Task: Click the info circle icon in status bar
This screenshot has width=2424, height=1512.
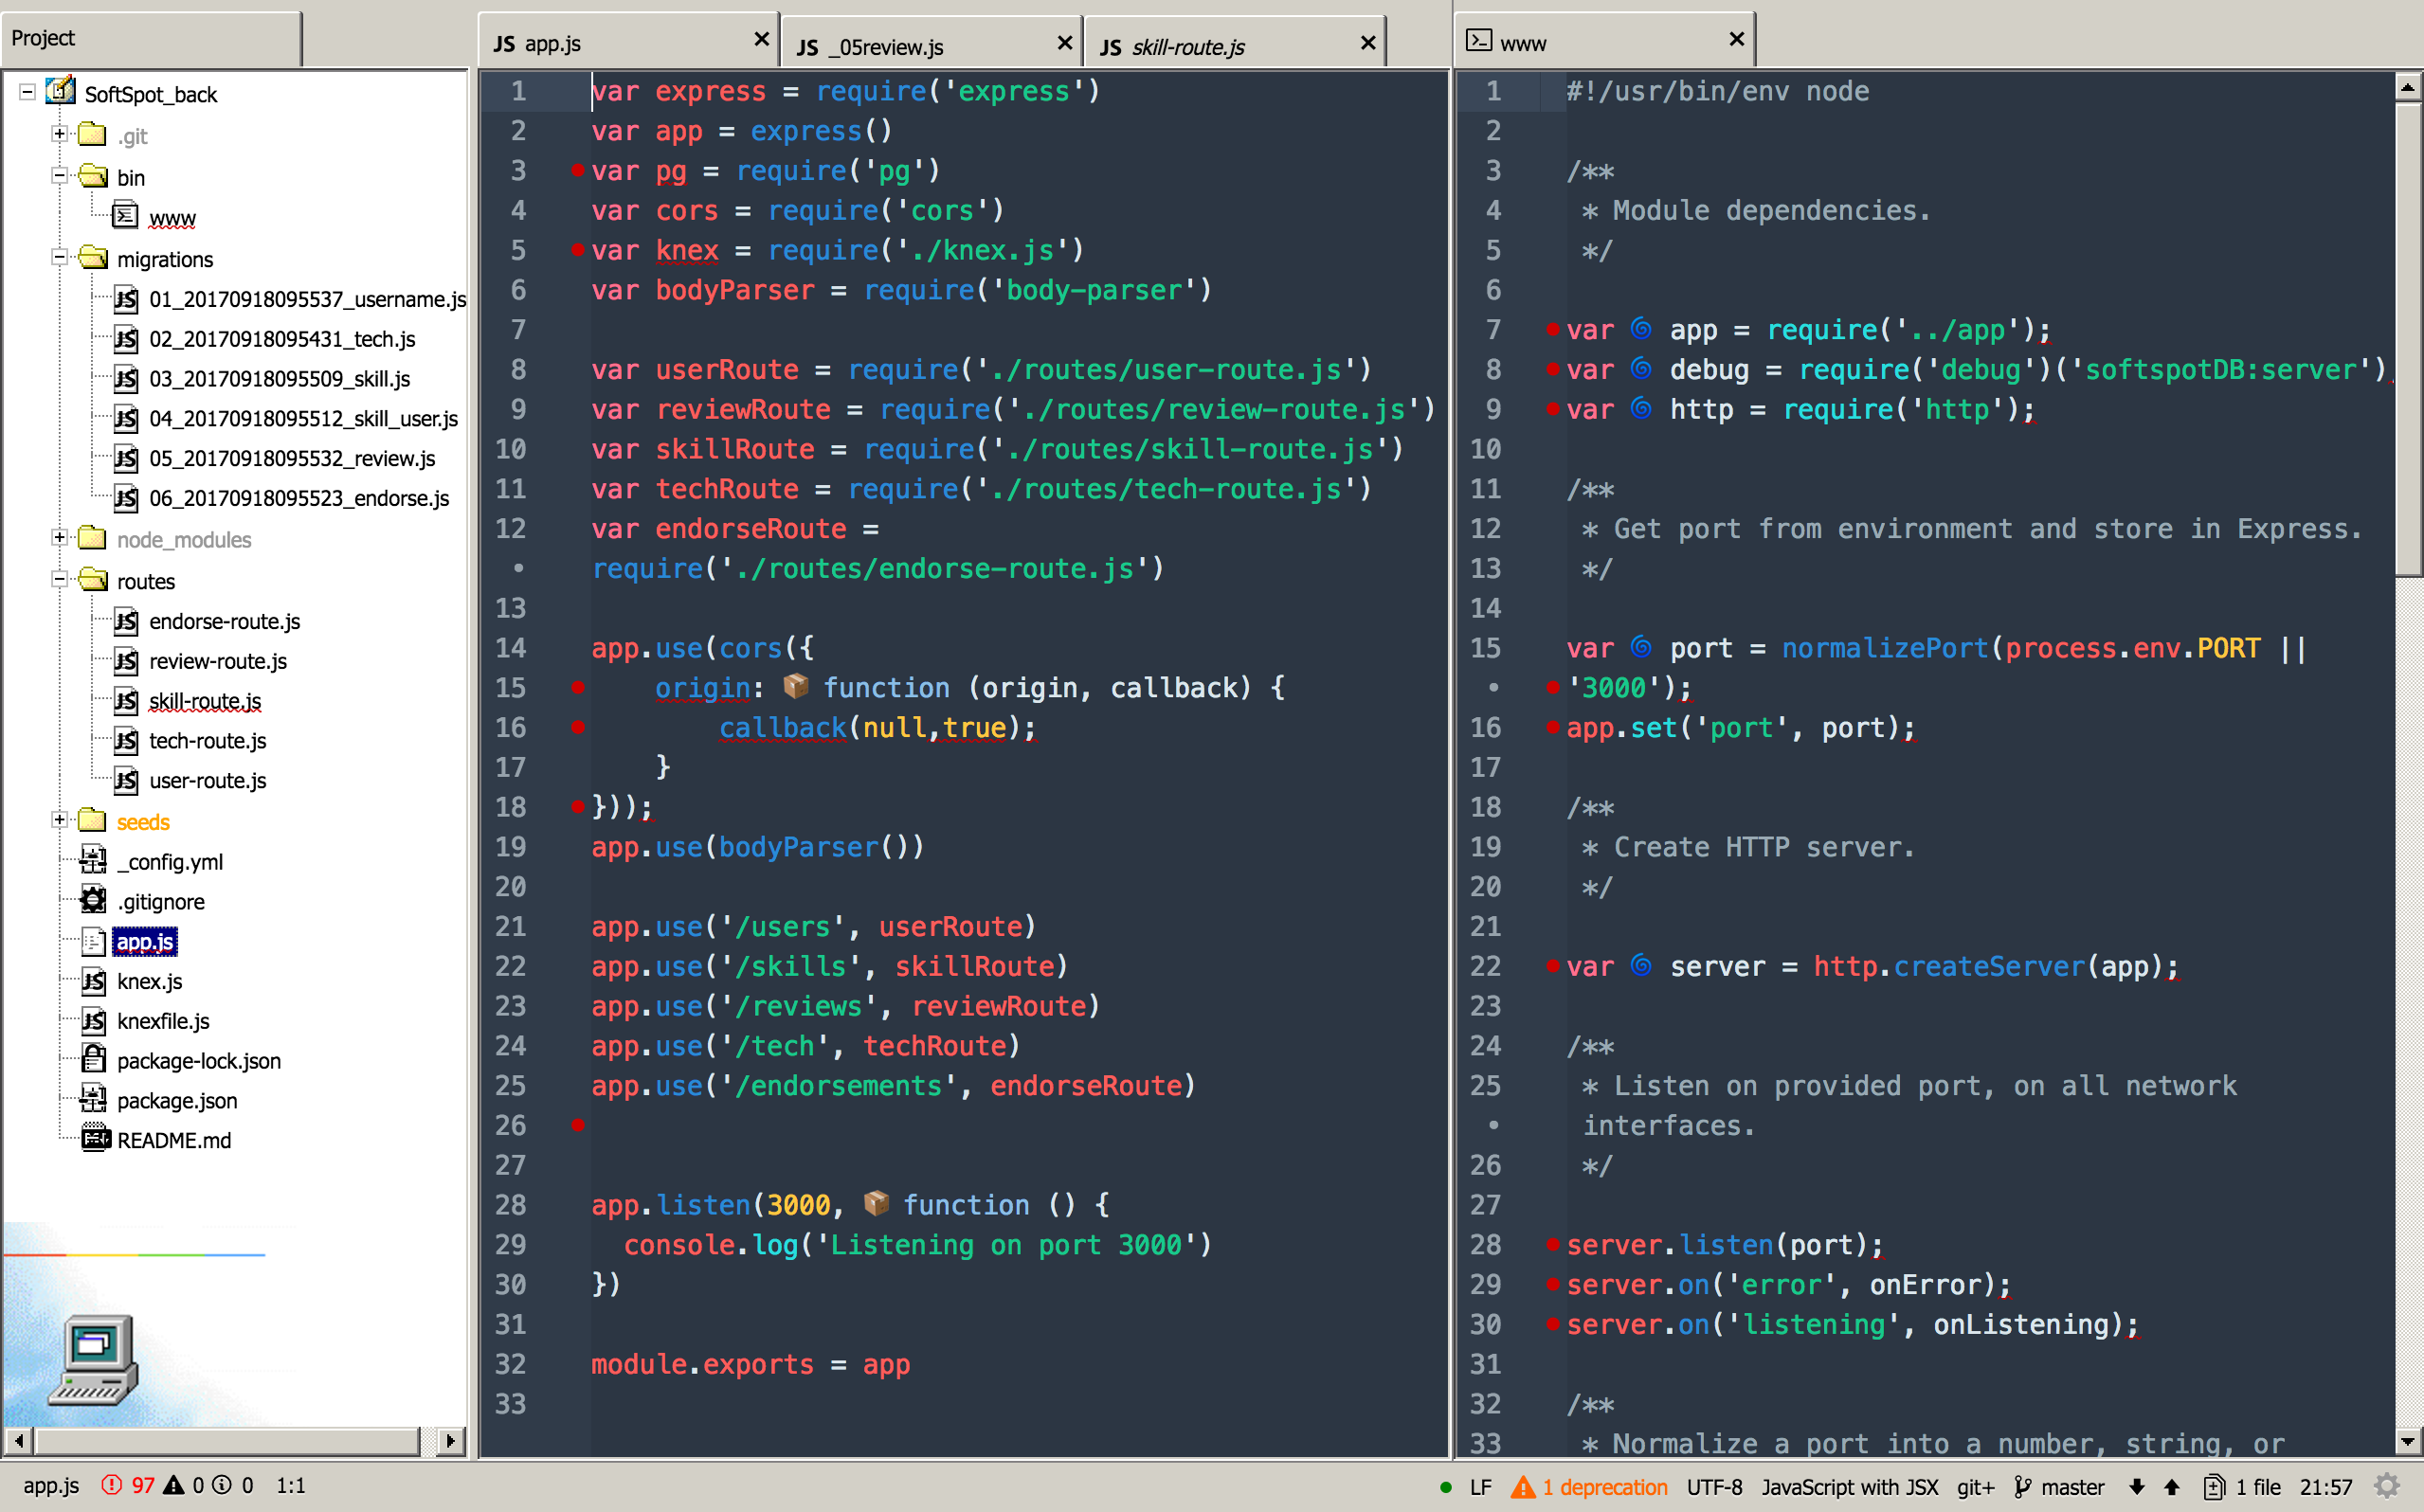Action: click(222, 1485)
